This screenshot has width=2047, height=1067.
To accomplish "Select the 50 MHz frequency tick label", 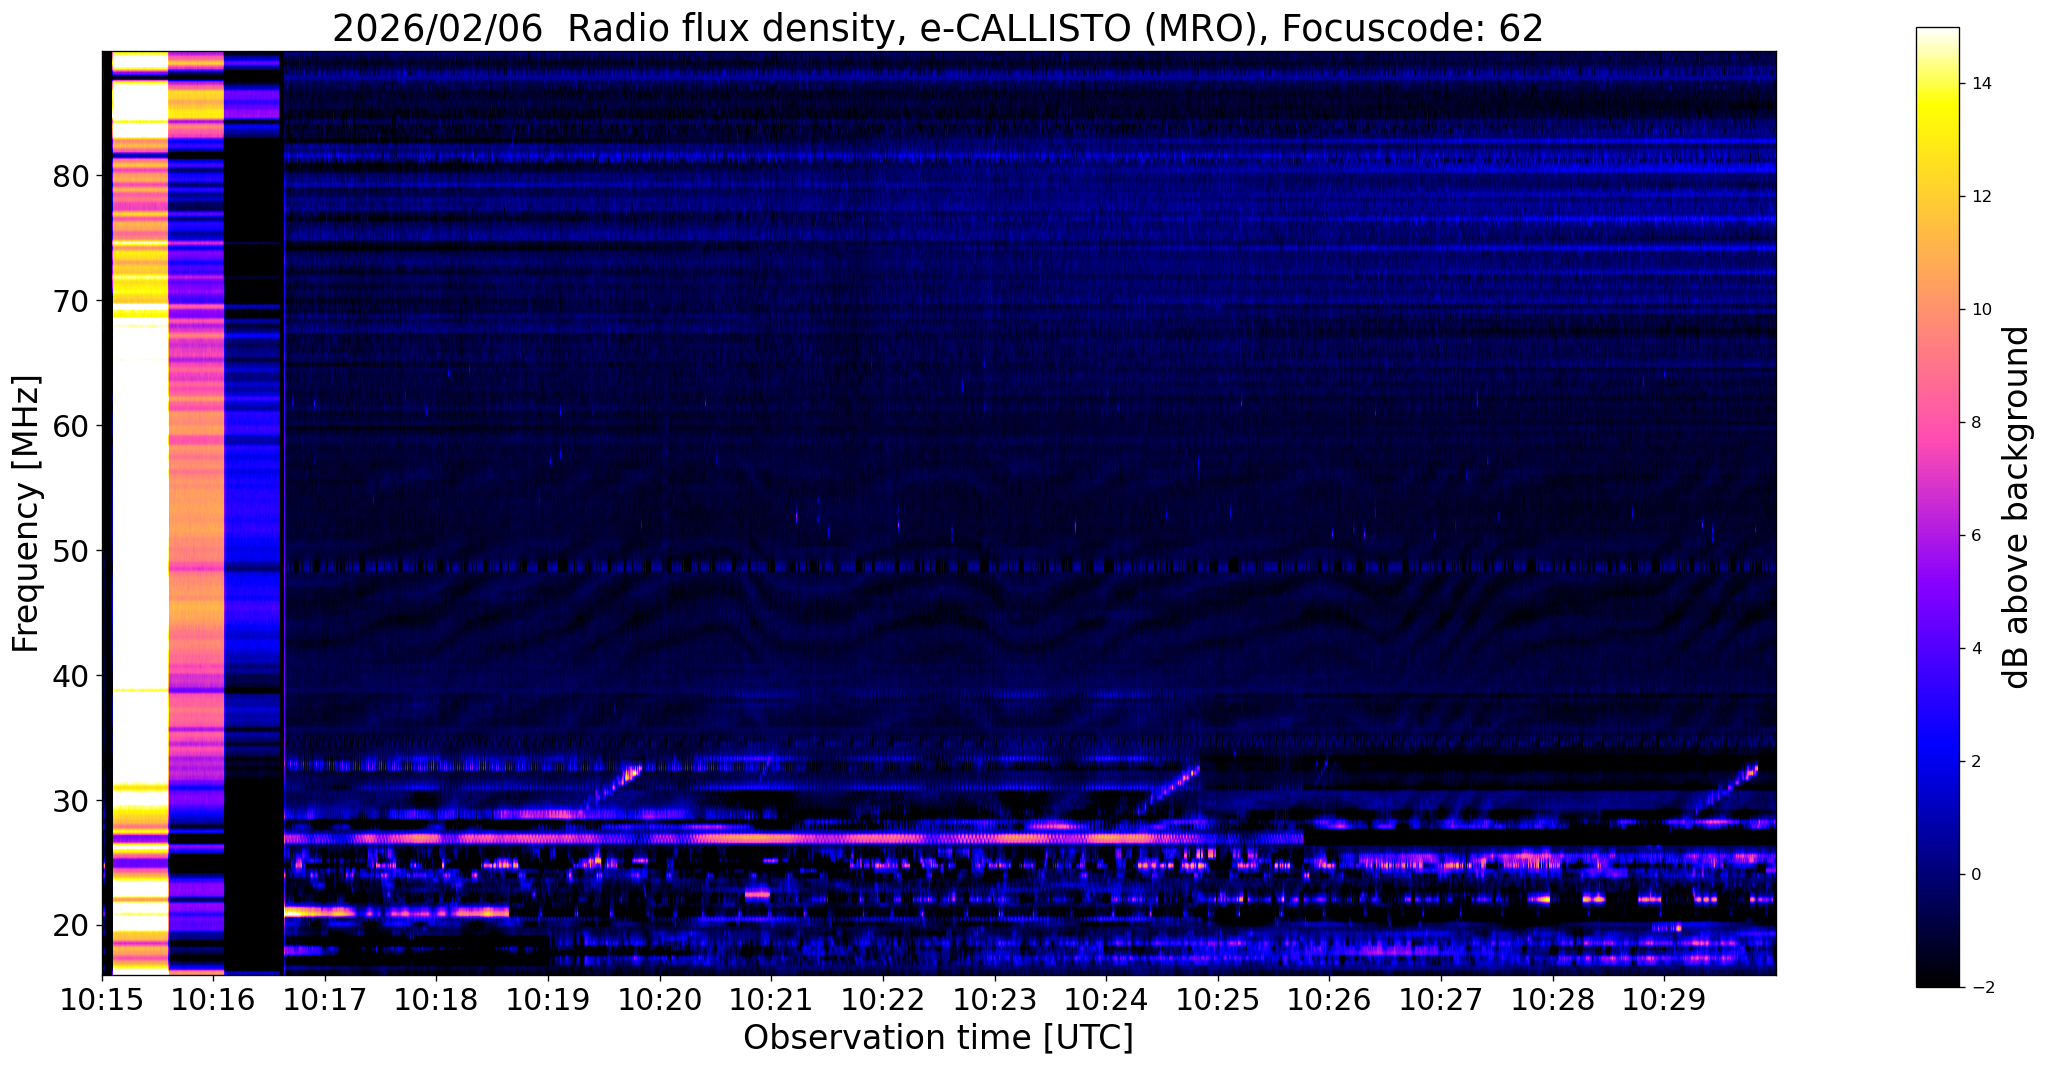I will tap(70, 552).
